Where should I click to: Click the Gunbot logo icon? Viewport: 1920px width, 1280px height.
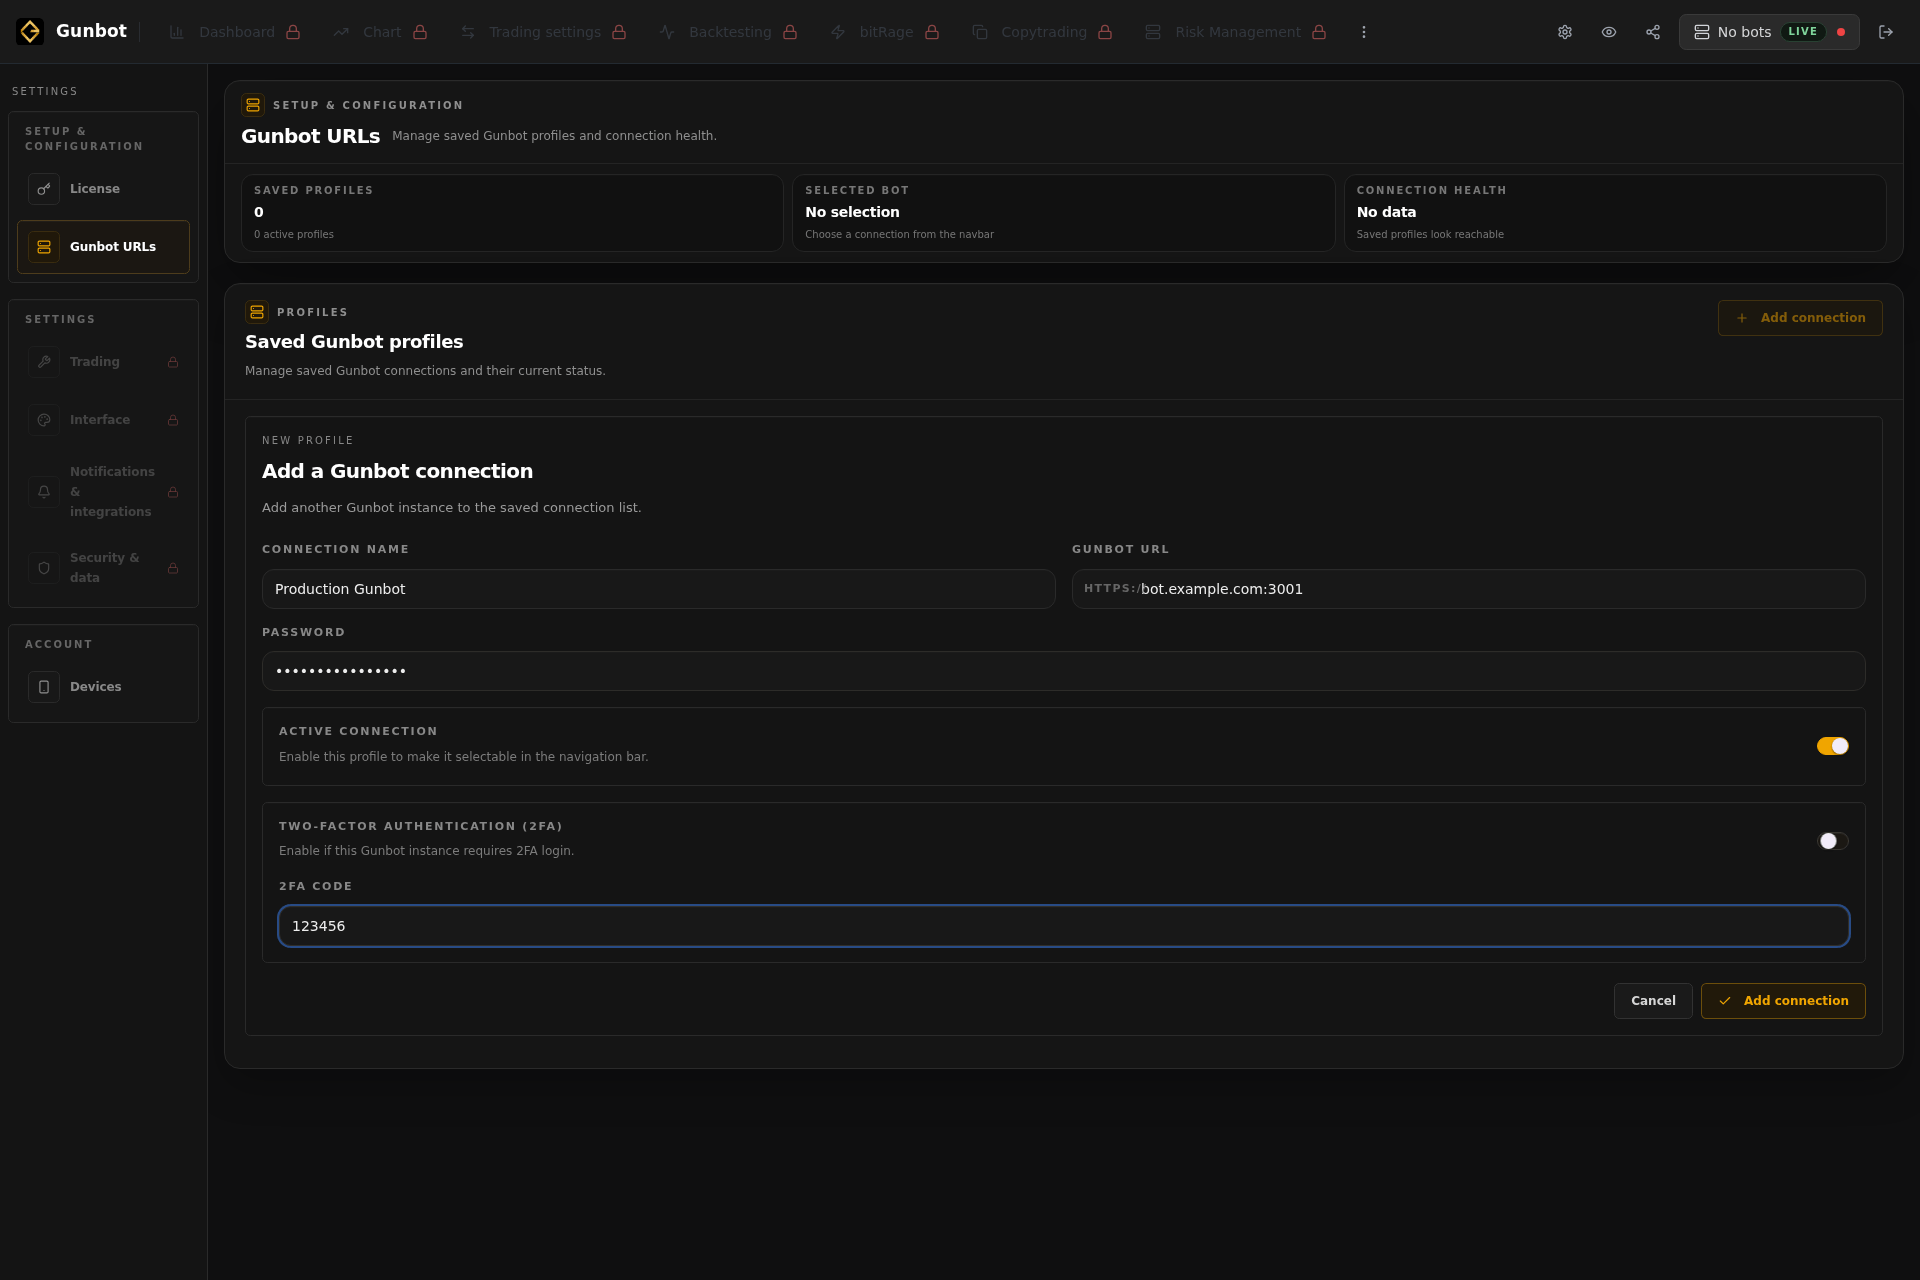pyautogui.click(x=30, y=32)
